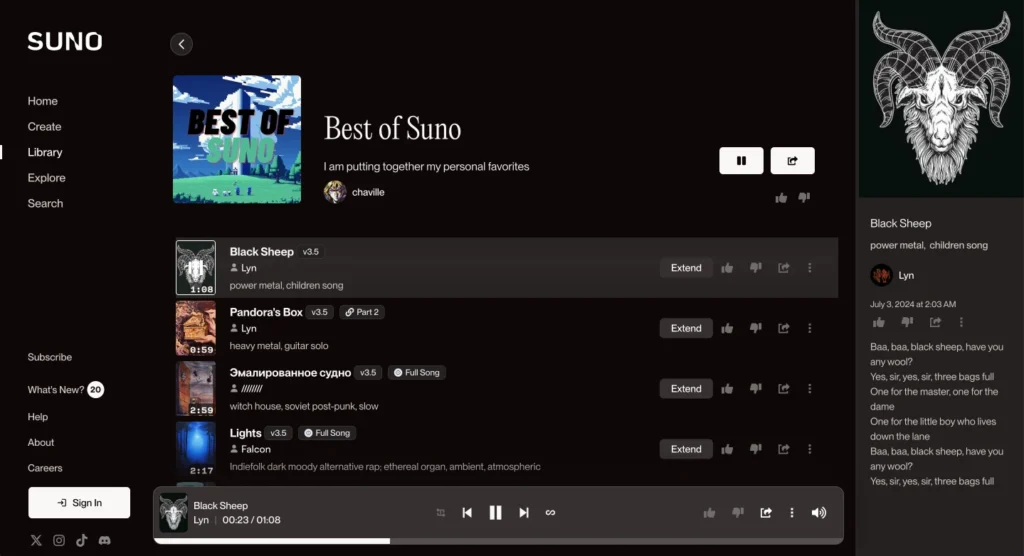Seek on the player progress bar
Viewport: 1024px width, 556px height.
[x=498, y=541]
